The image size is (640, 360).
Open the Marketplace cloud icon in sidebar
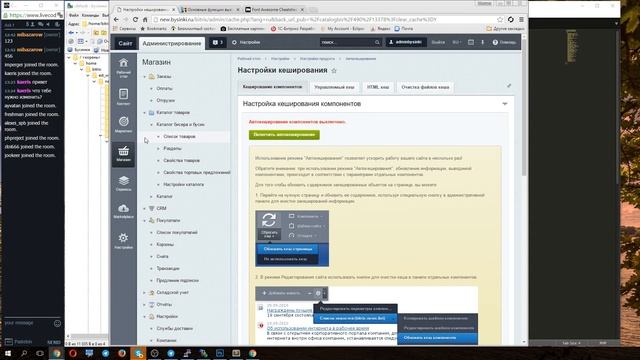pyautogui.click(x=123, y=209)
